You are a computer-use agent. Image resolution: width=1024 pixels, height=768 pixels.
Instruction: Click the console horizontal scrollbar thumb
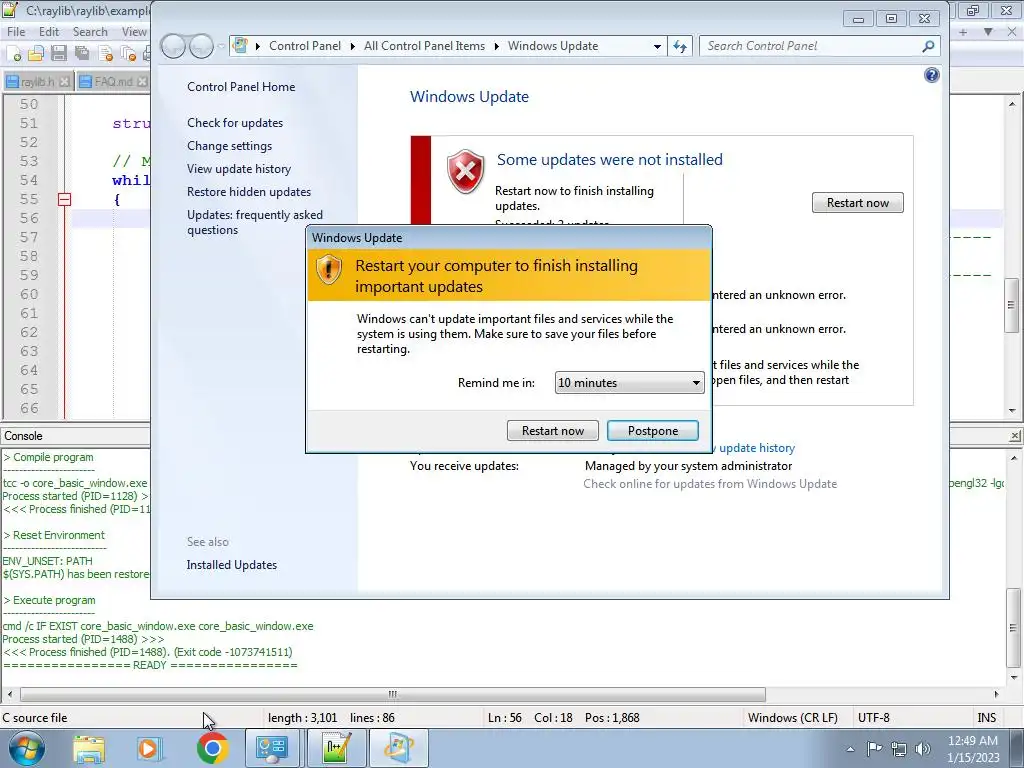click(x=392, y=694)
